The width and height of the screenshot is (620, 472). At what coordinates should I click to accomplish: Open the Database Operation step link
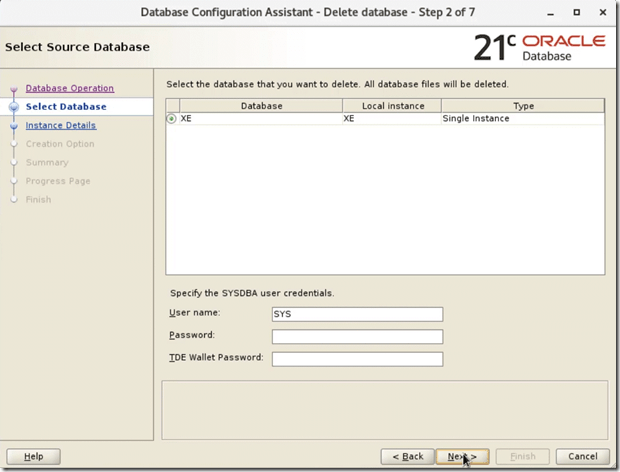(69, 89)
